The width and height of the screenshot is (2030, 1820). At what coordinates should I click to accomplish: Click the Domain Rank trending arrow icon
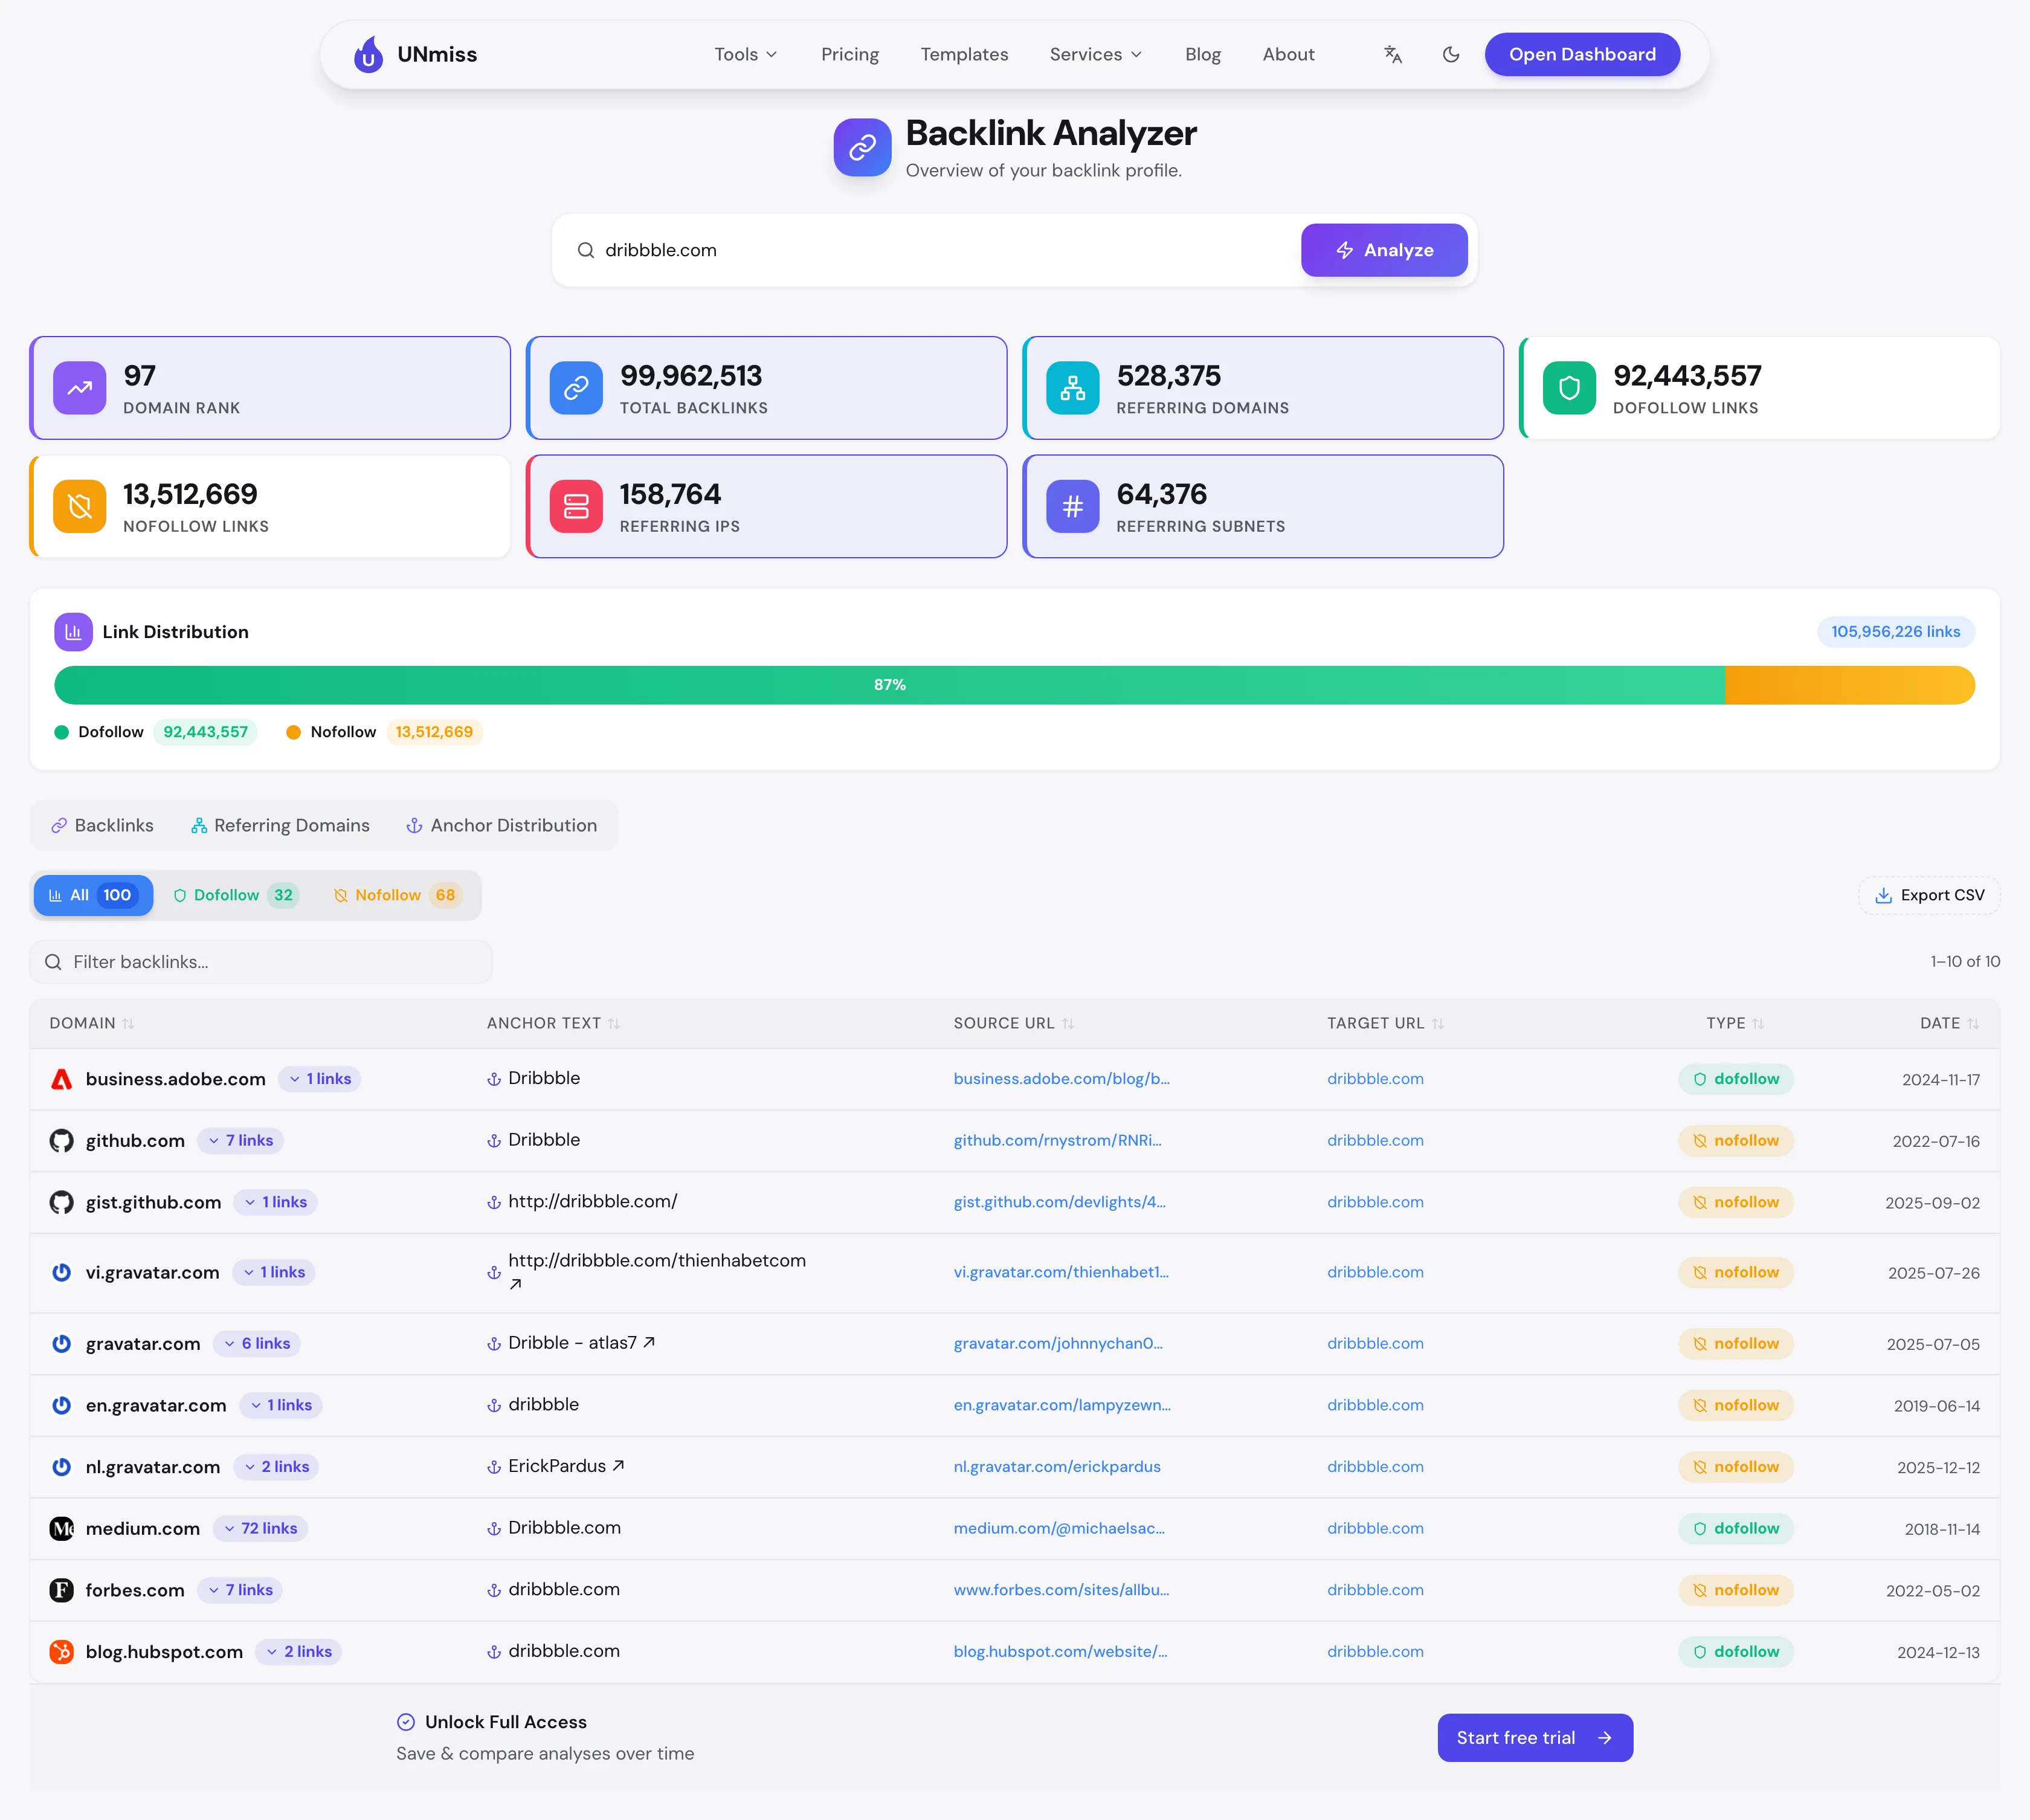coord(80,388)
